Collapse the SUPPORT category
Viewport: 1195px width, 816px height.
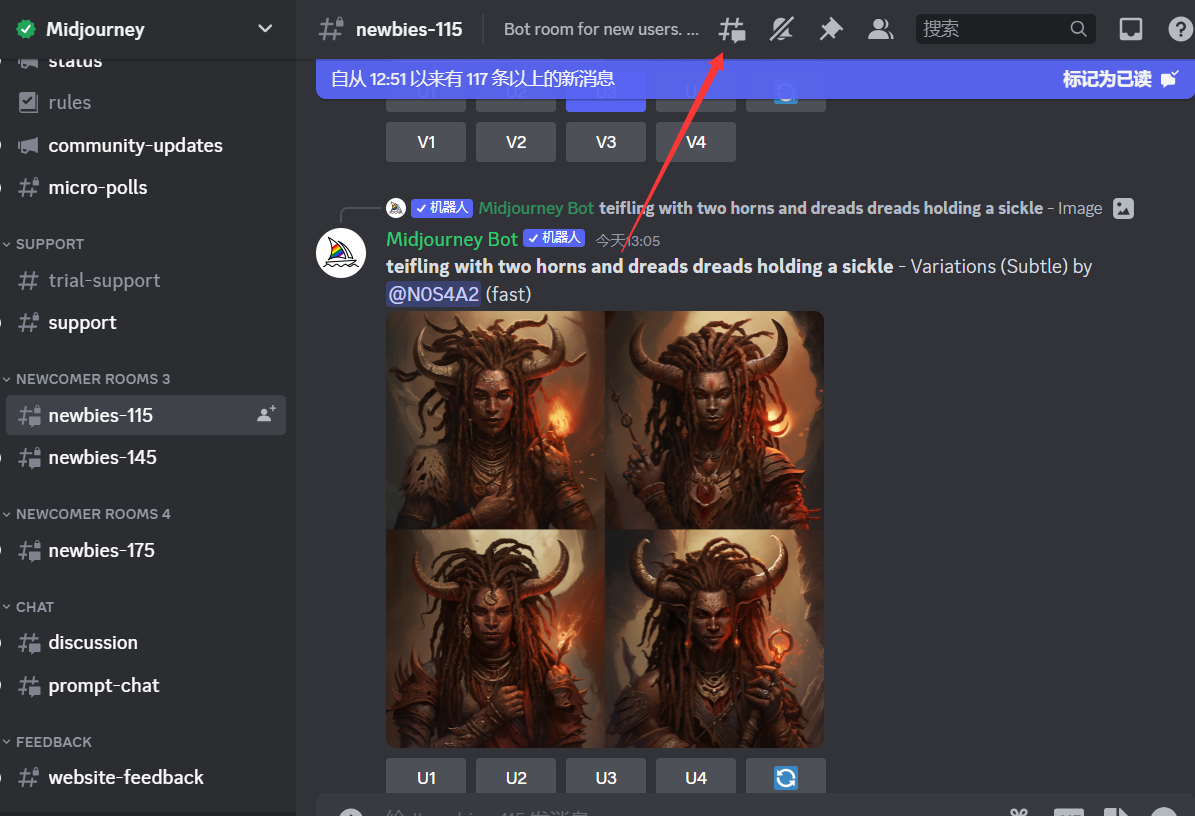[x=50, y=244]
